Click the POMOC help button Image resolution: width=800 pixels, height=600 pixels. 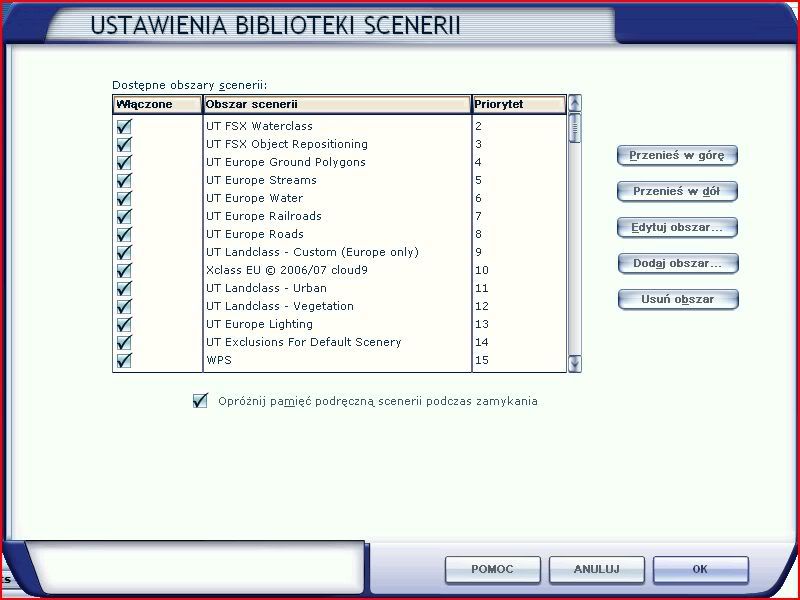tap(492, 569)
